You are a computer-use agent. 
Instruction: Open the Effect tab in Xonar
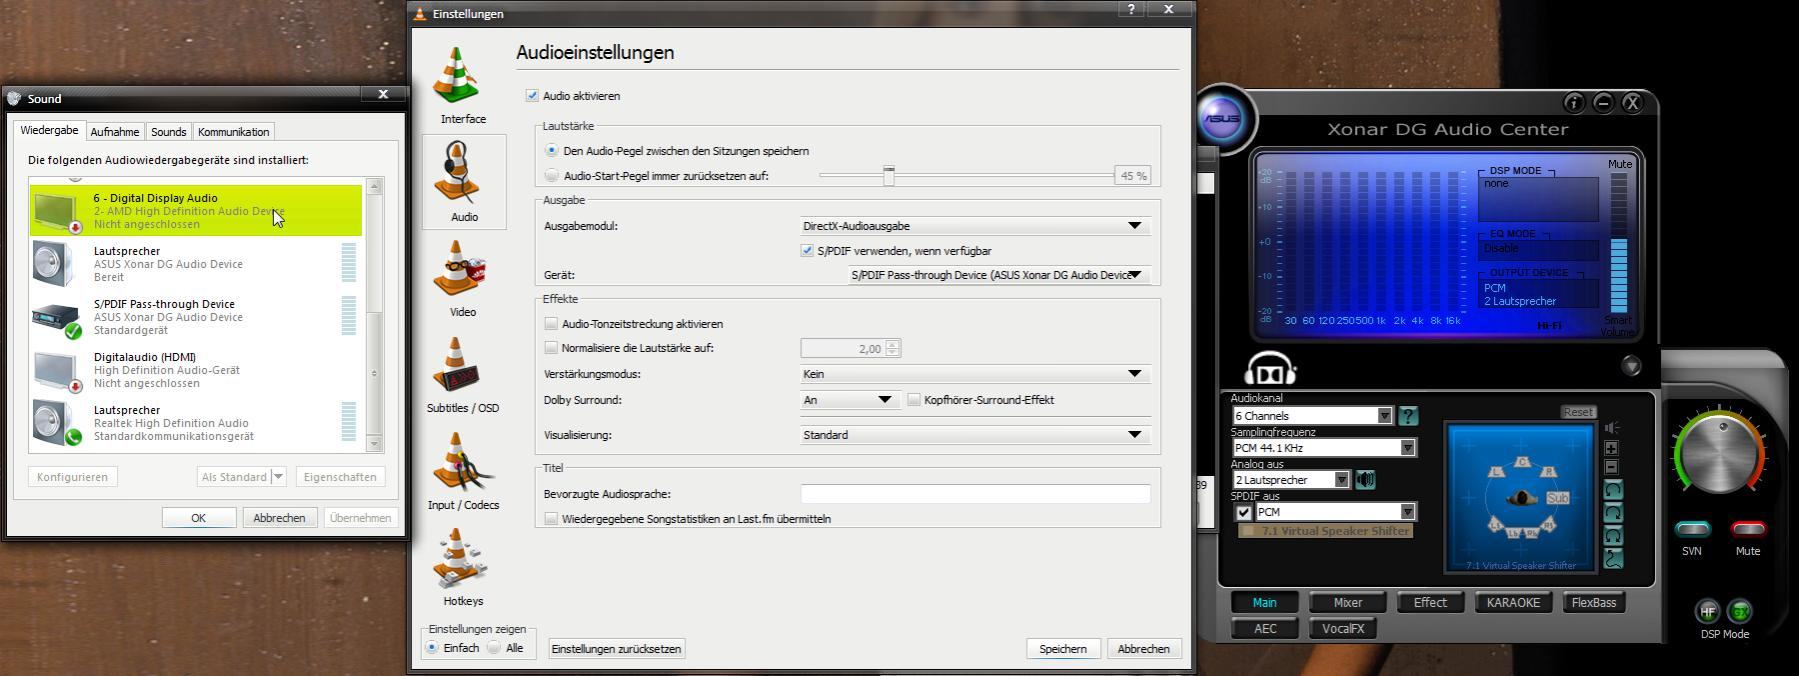(x=1430, y=603)
